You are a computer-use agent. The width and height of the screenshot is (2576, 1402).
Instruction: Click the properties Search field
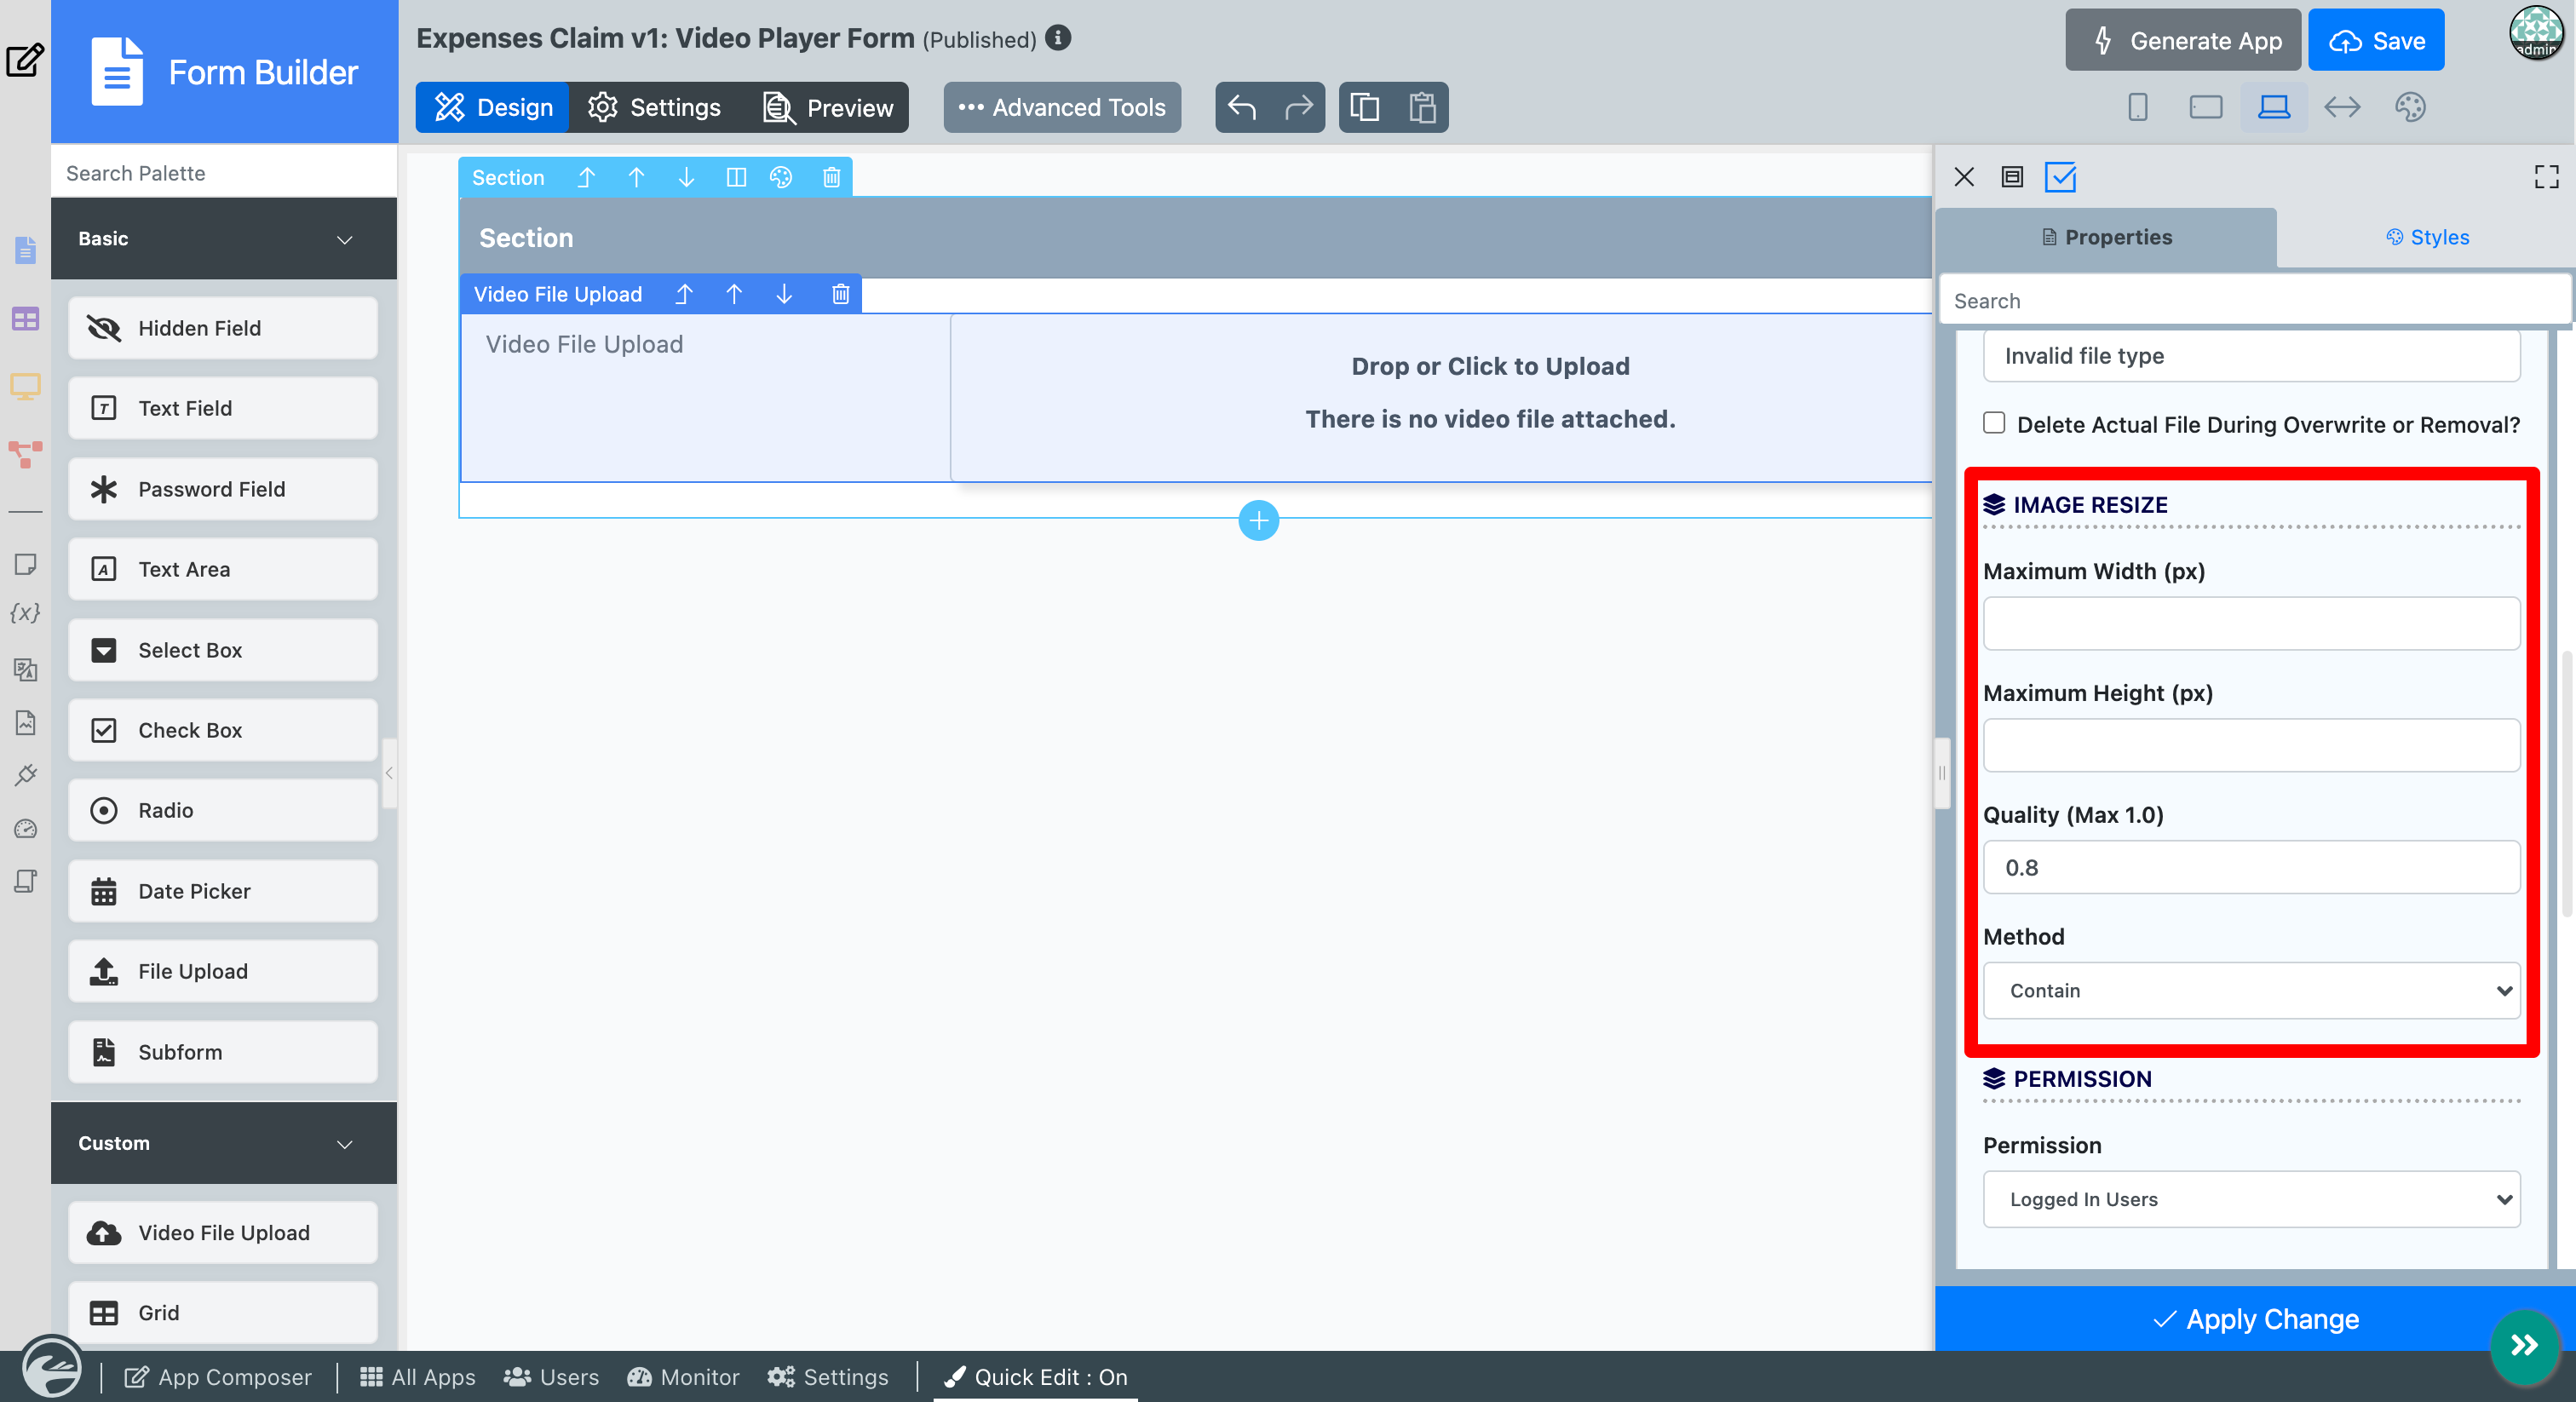pos(2254,301)
